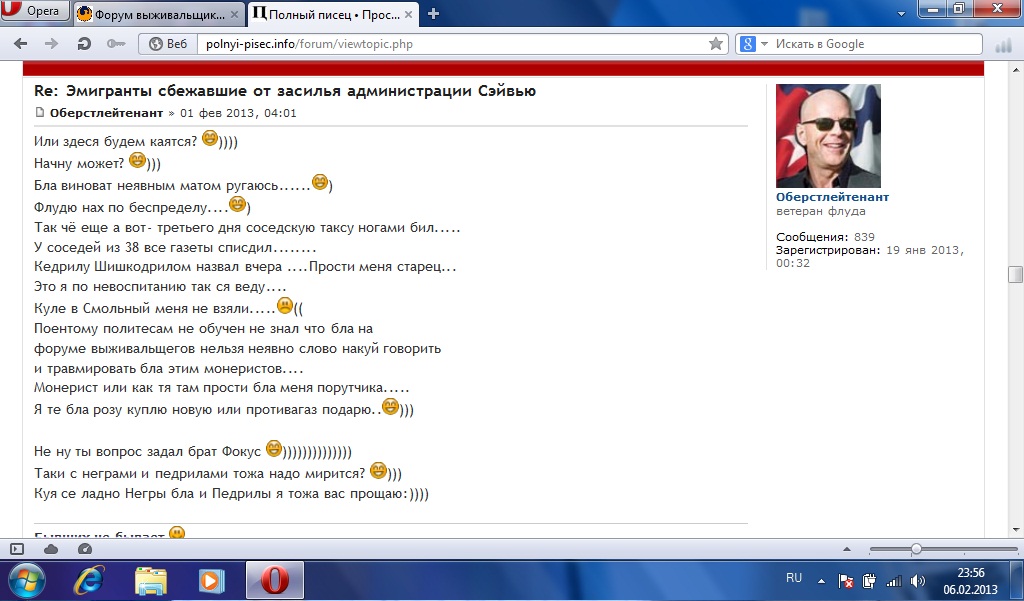Go forward to next page
This screenshot has height=601, width=1024.
51,44
